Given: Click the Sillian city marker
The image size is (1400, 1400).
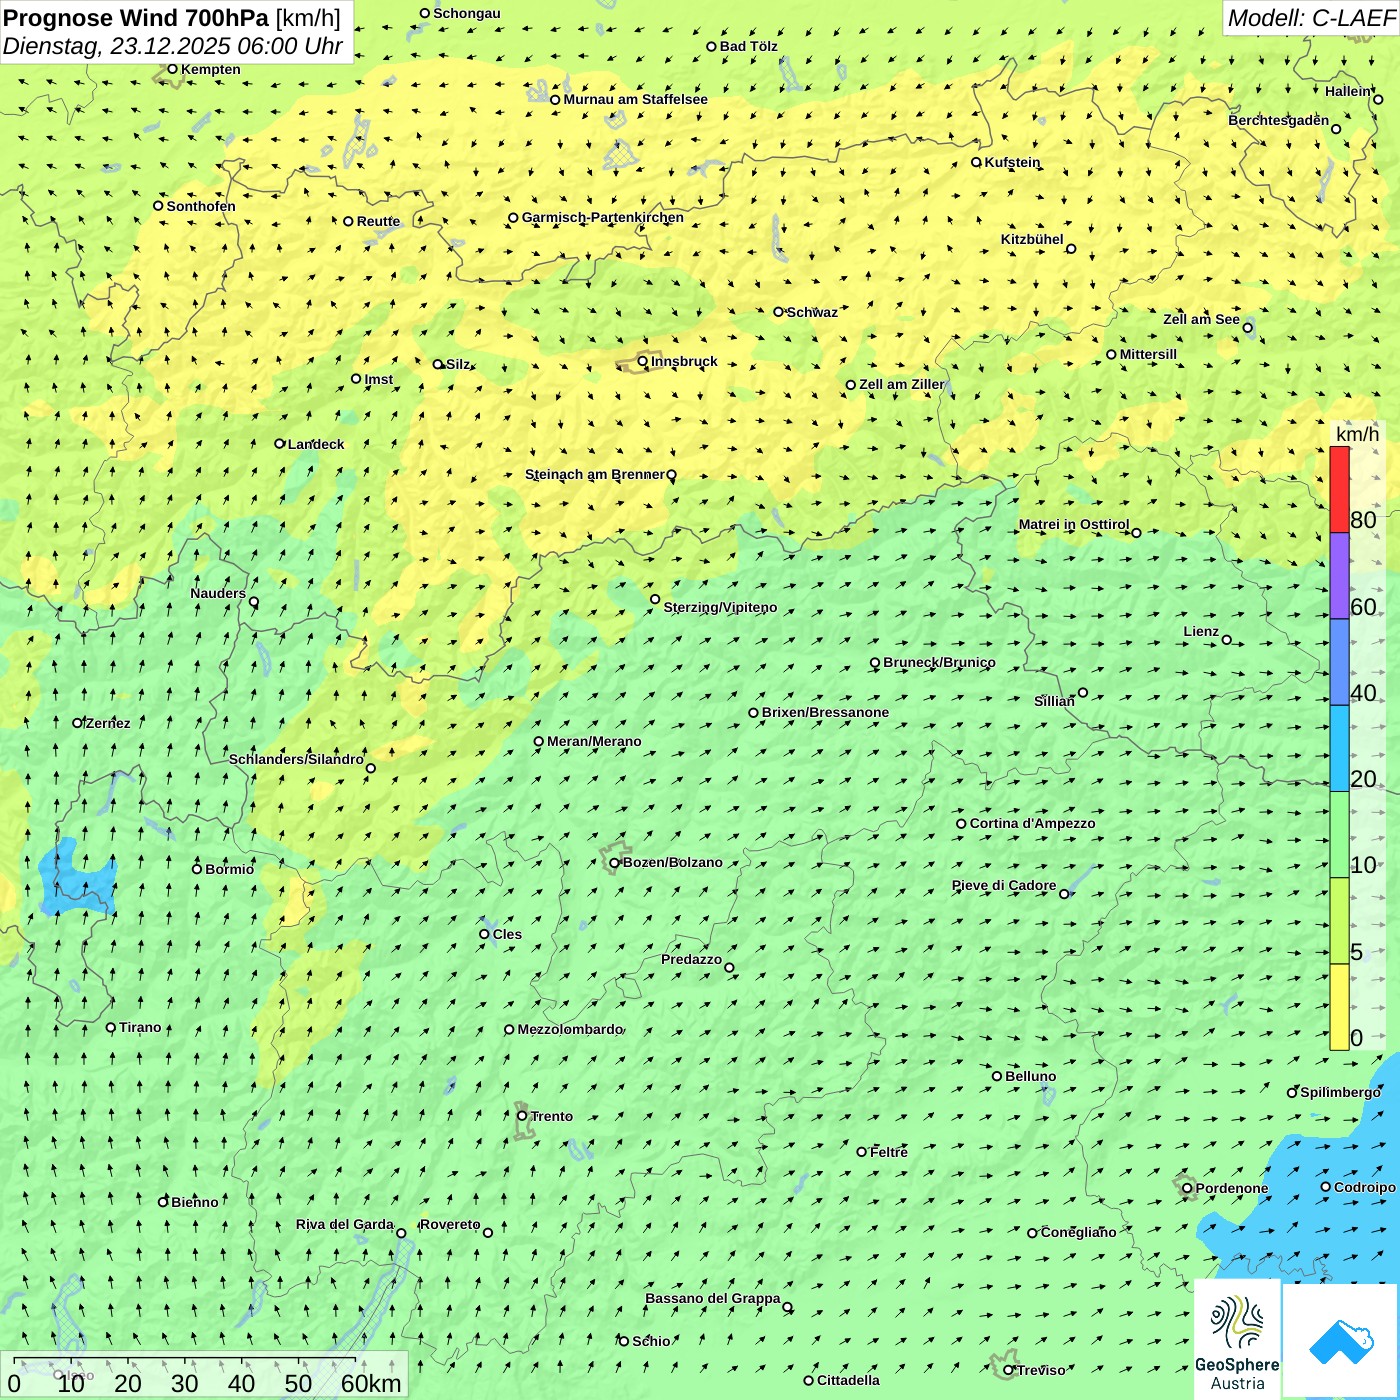Looking at the screenshot, I should pos(1083,692).
